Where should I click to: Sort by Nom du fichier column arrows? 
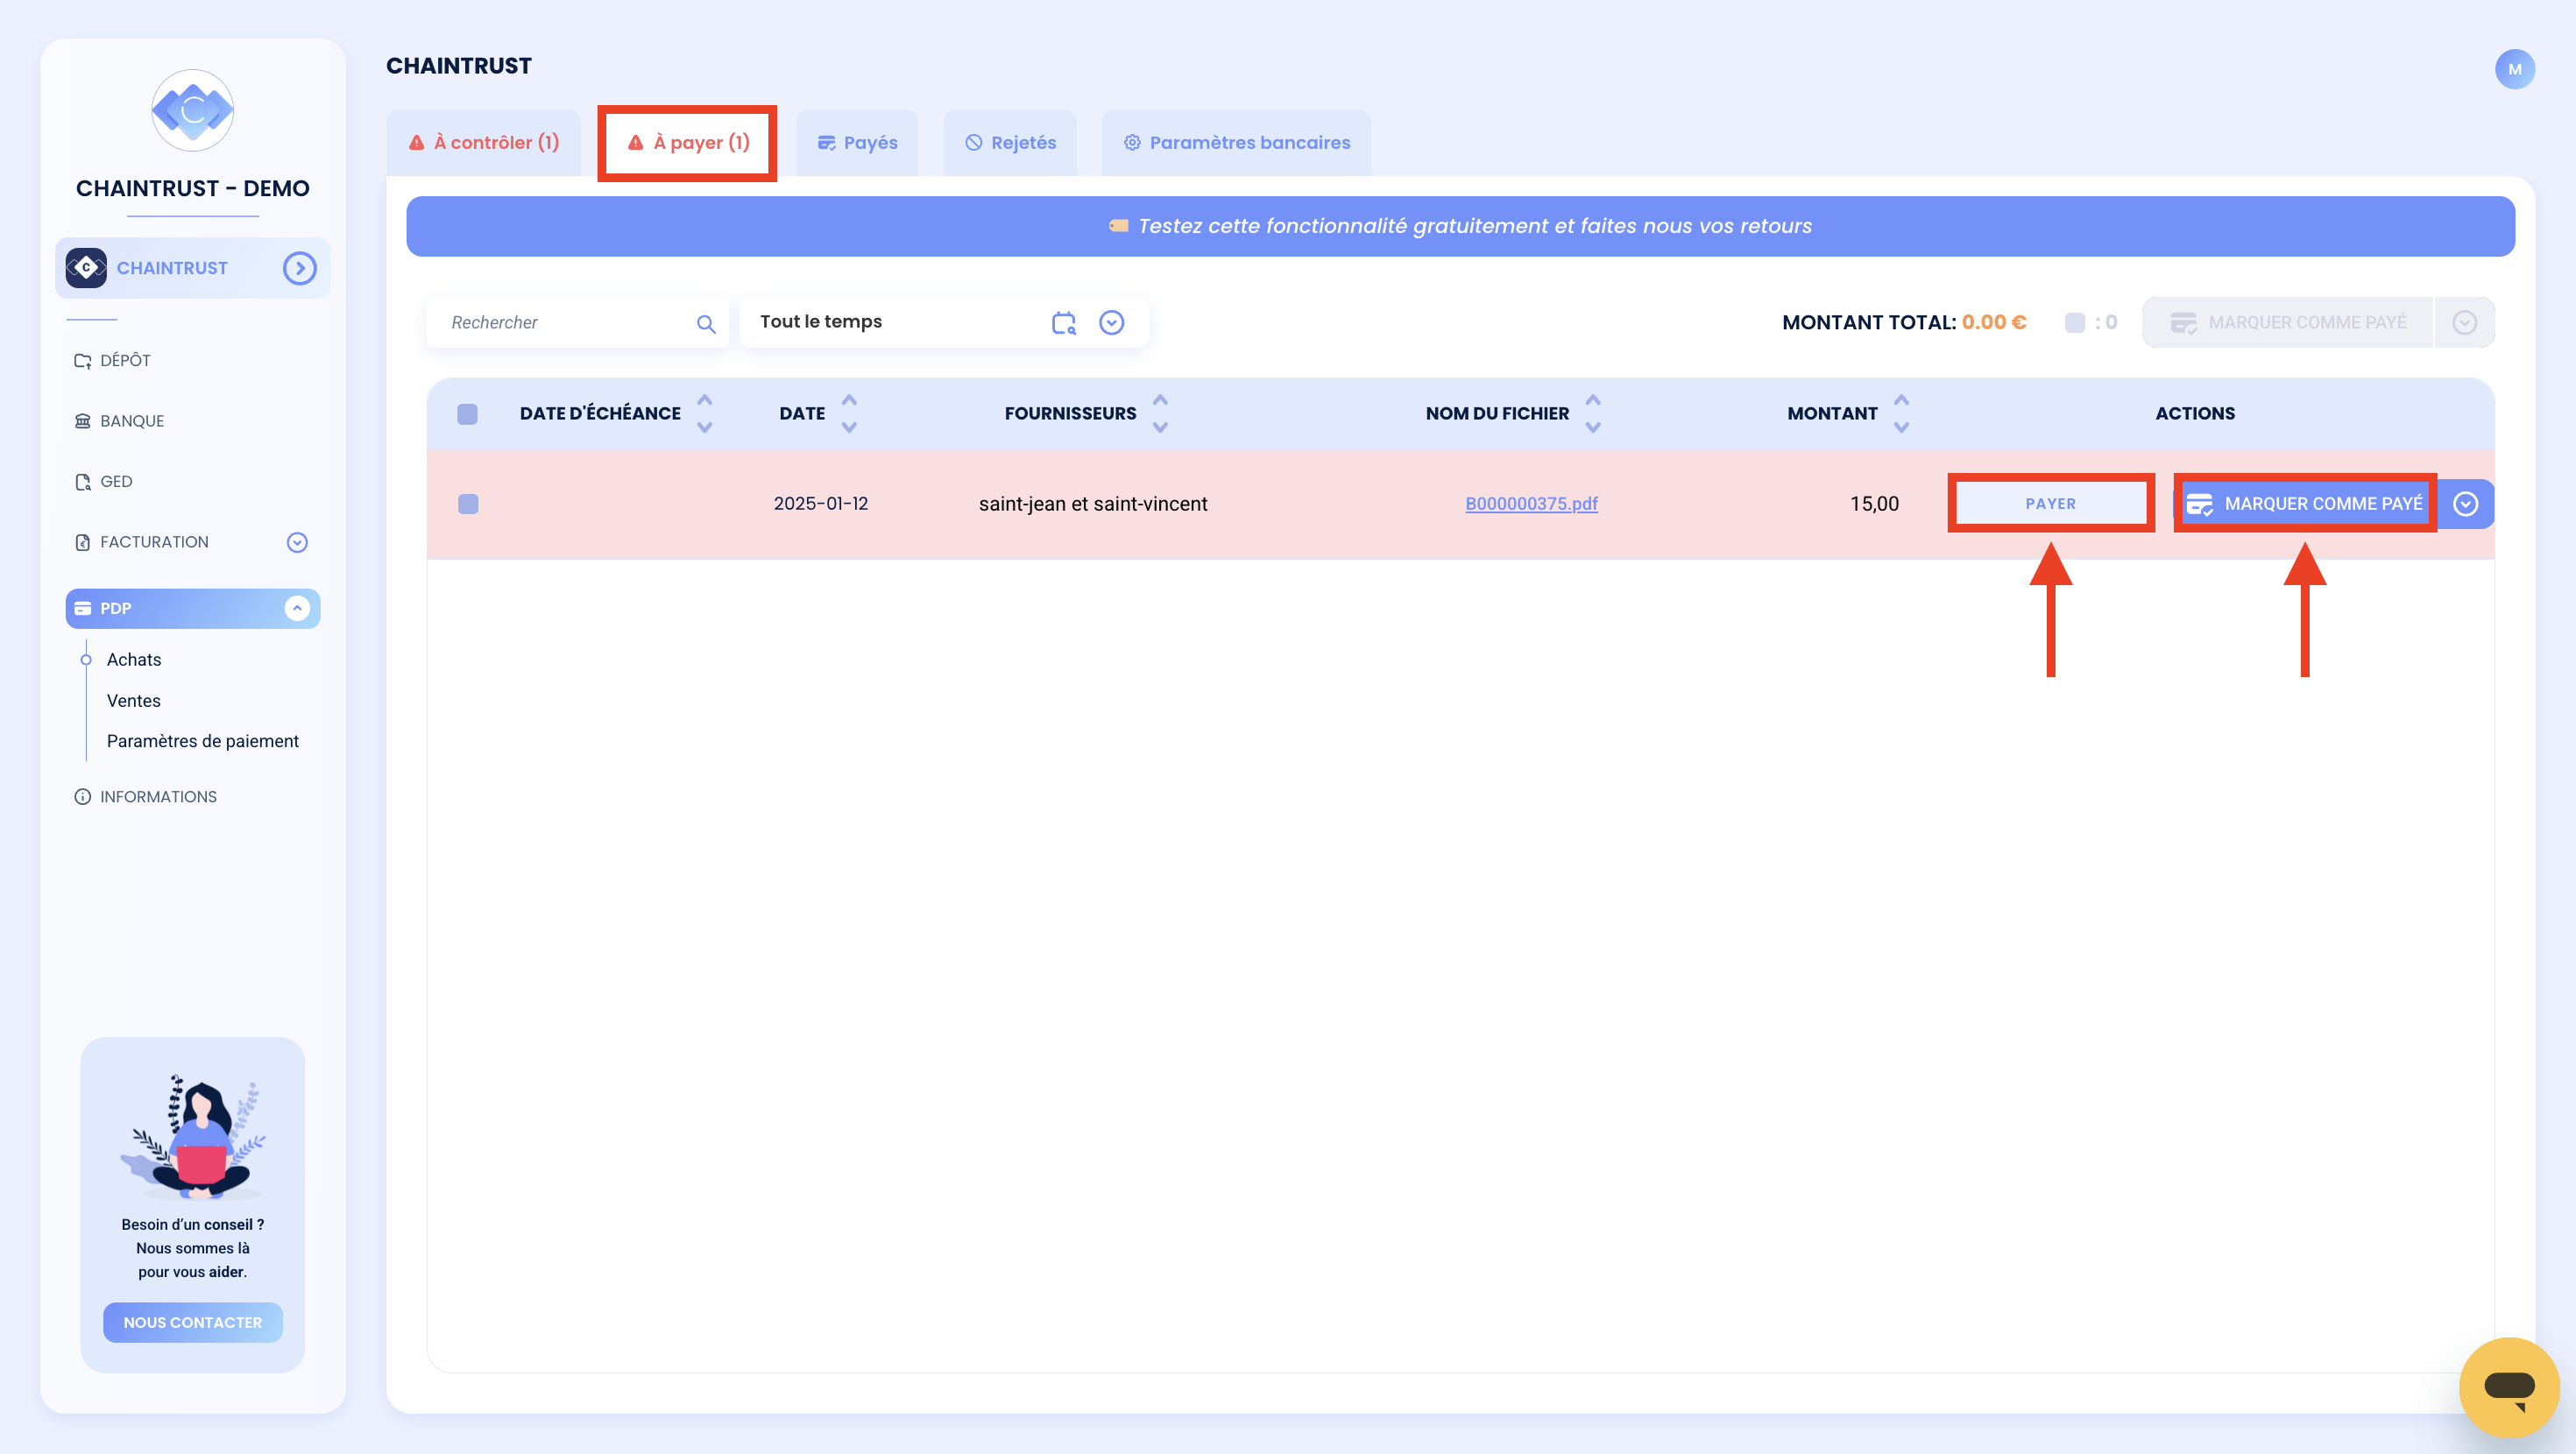(1593, 414)
